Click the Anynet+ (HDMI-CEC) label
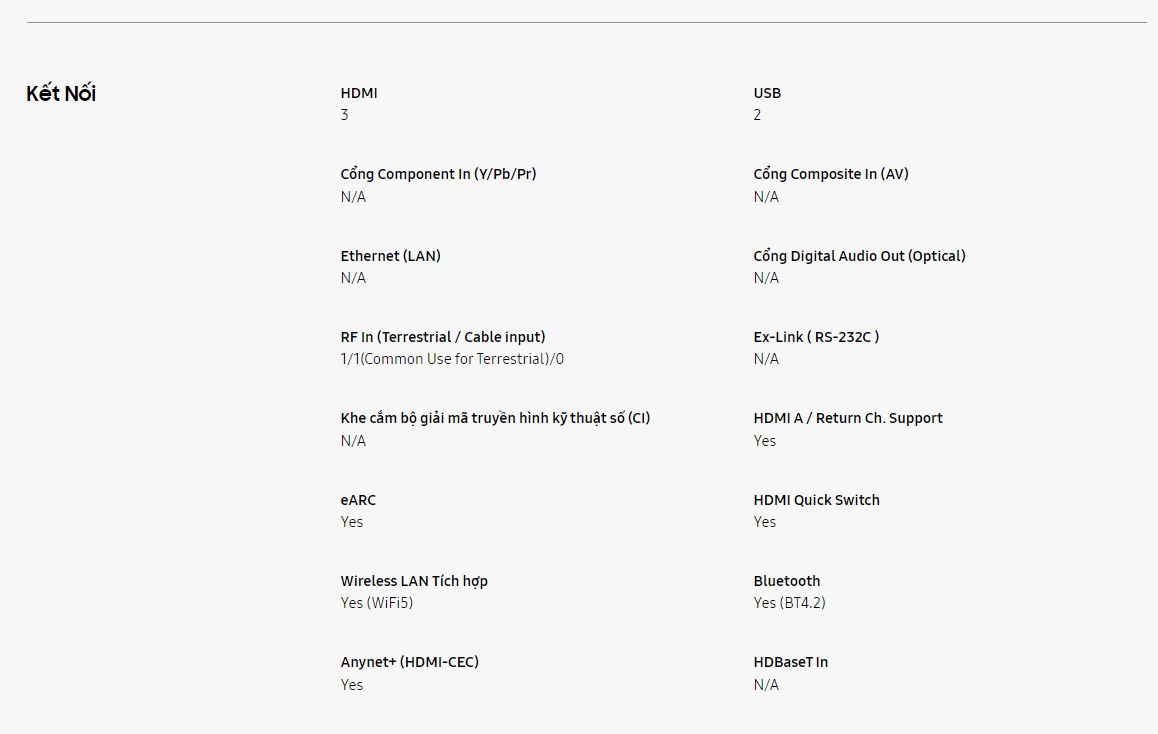This screenshot has height=734, width=1158. point(409,662)
